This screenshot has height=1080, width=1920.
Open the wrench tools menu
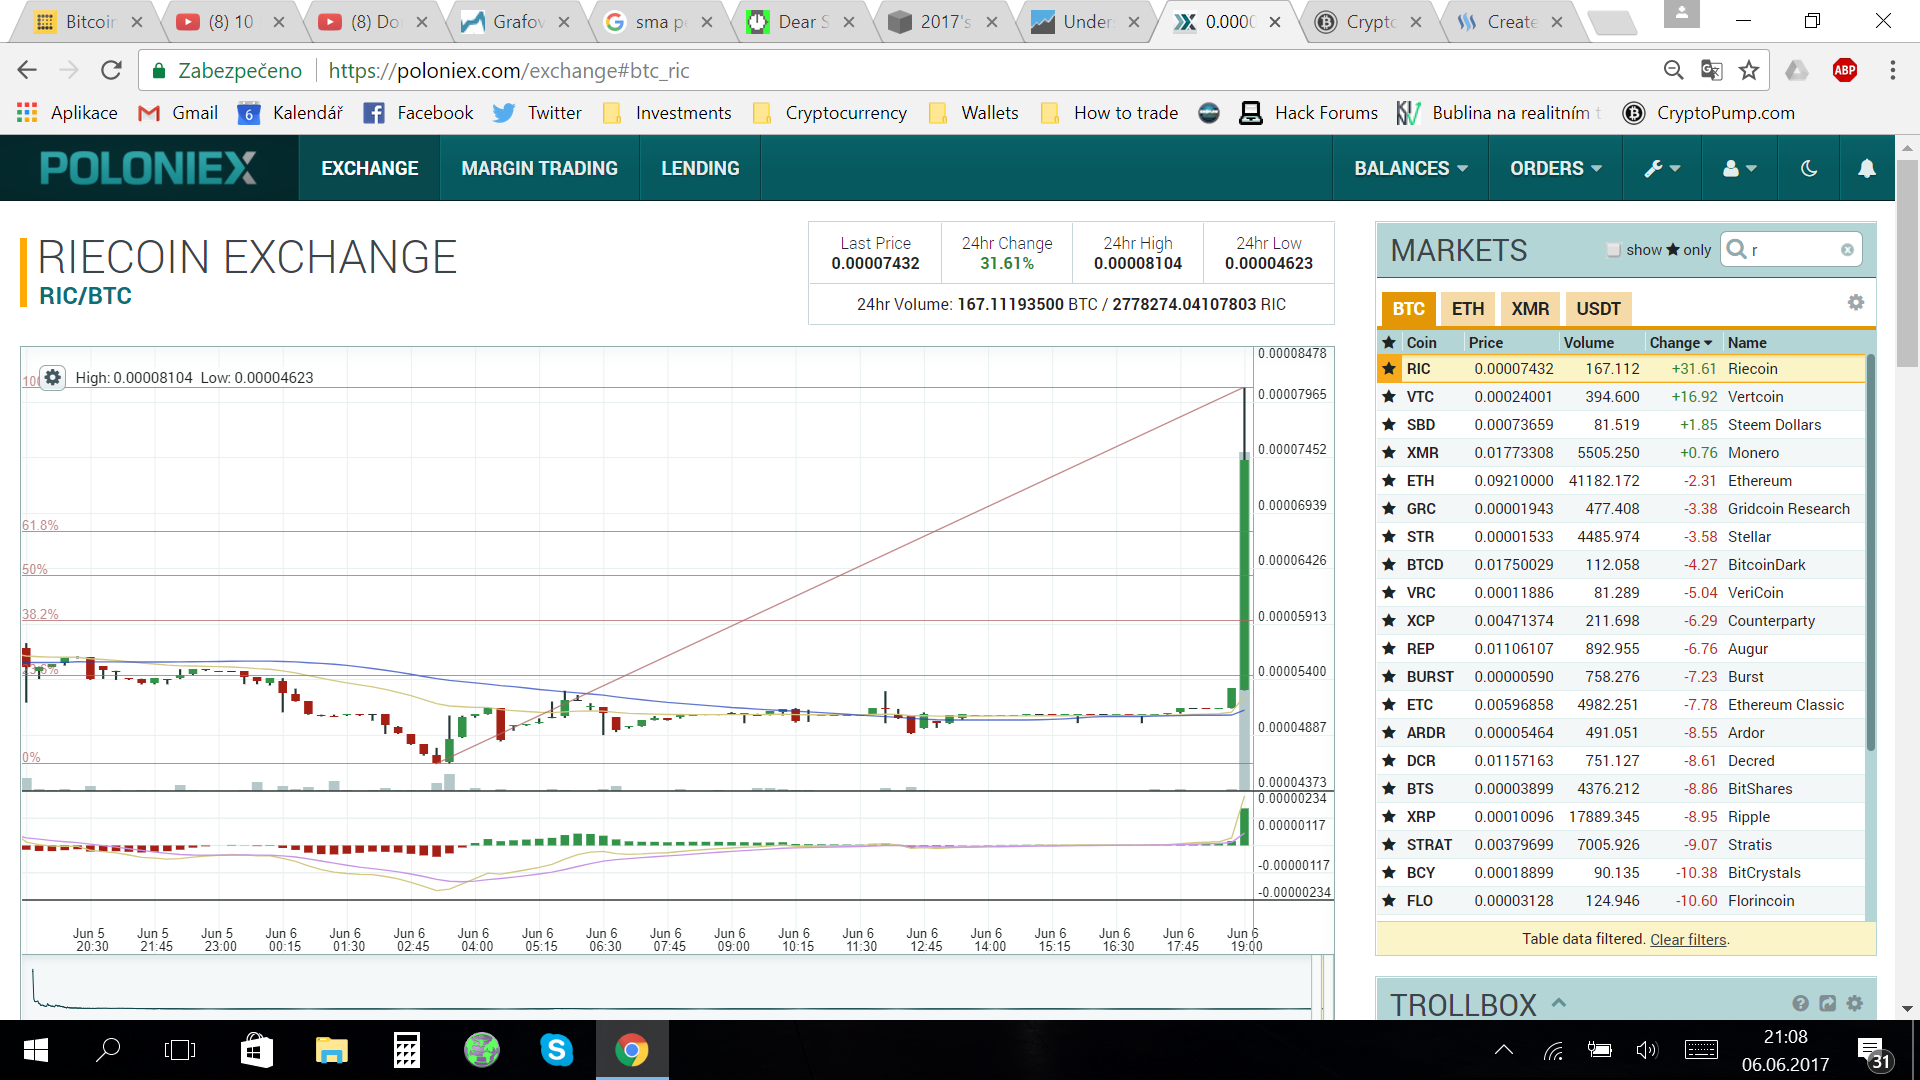1662,169
